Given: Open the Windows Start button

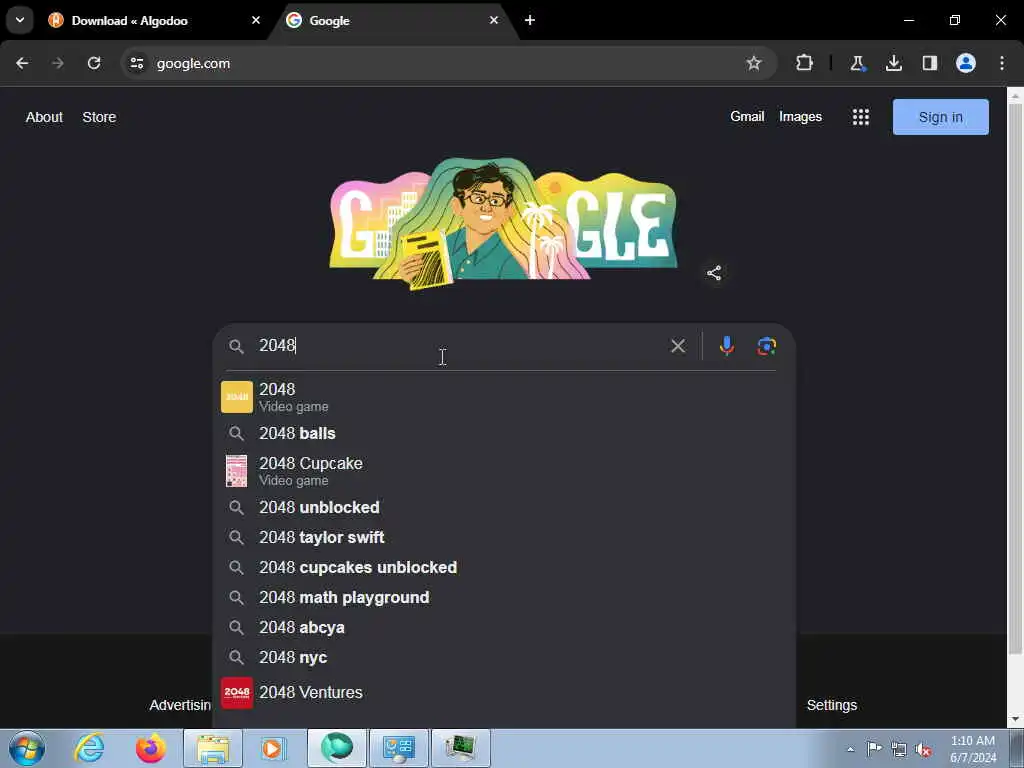Looking at the screenshot, I should pyautogui.click(x=27, y=748).
